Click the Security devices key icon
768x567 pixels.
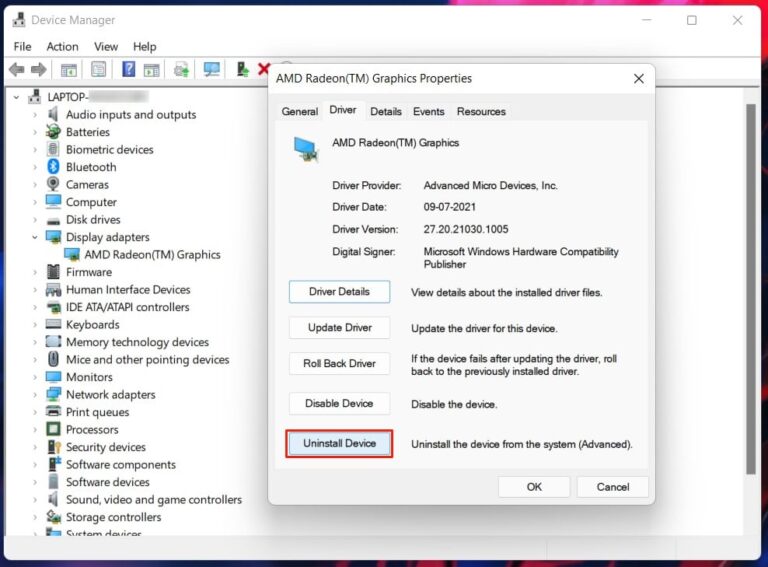click(x=54, y=447)
